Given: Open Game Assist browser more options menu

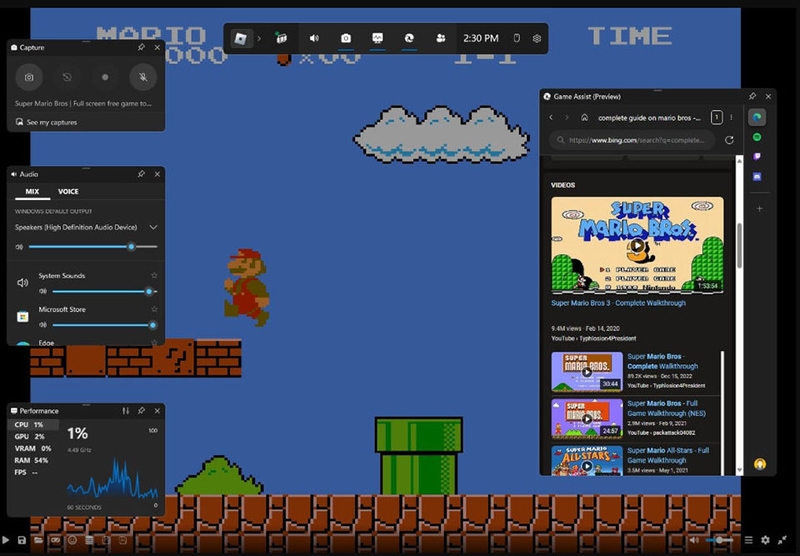Looking at the screenshot, I should pos(731,117).
